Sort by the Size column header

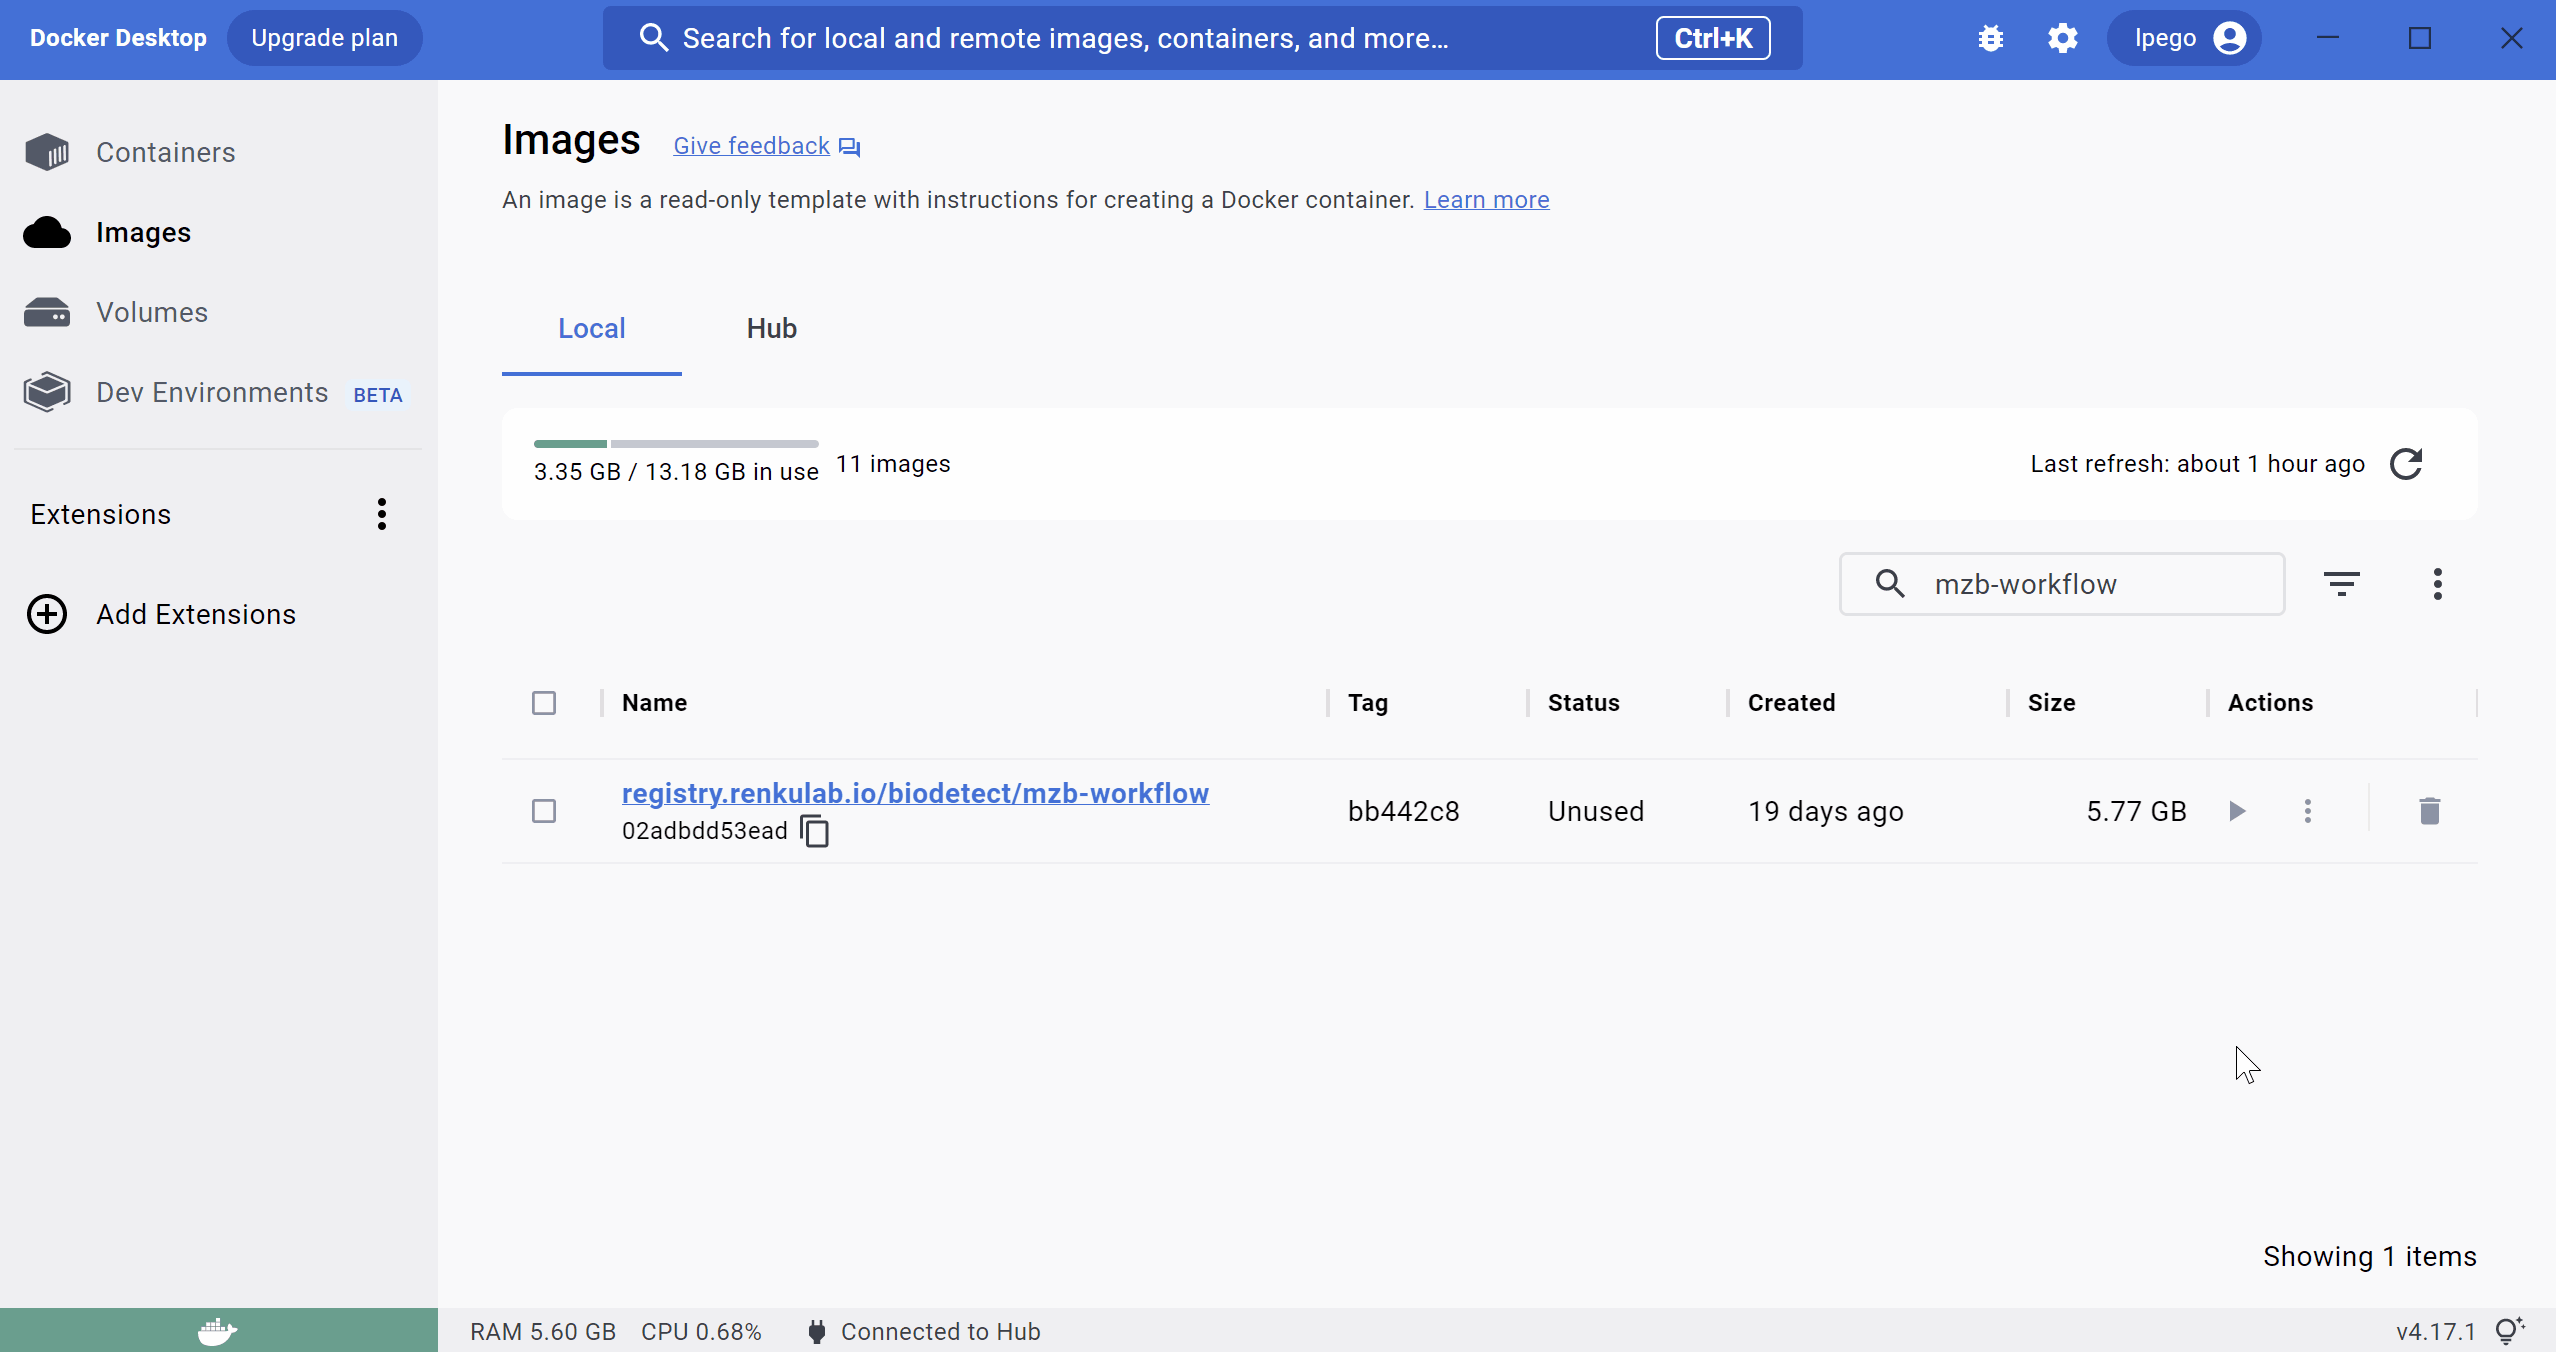point(2052,703)
